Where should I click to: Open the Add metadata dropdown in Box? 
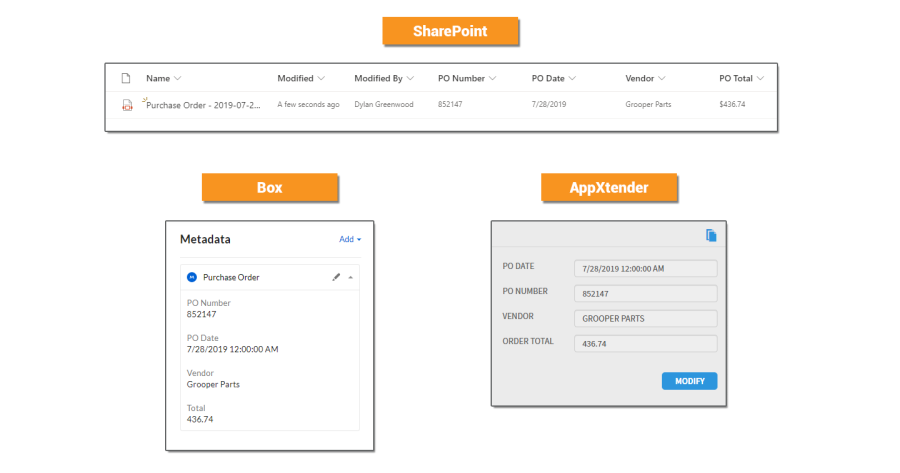click(x=350, y=239)
